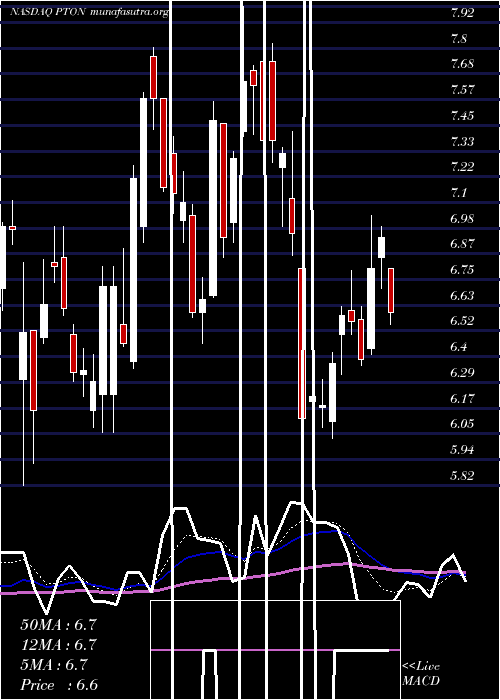Click the 7.92 price axis label
Screen dimensions: 500x700
point(462,12)
